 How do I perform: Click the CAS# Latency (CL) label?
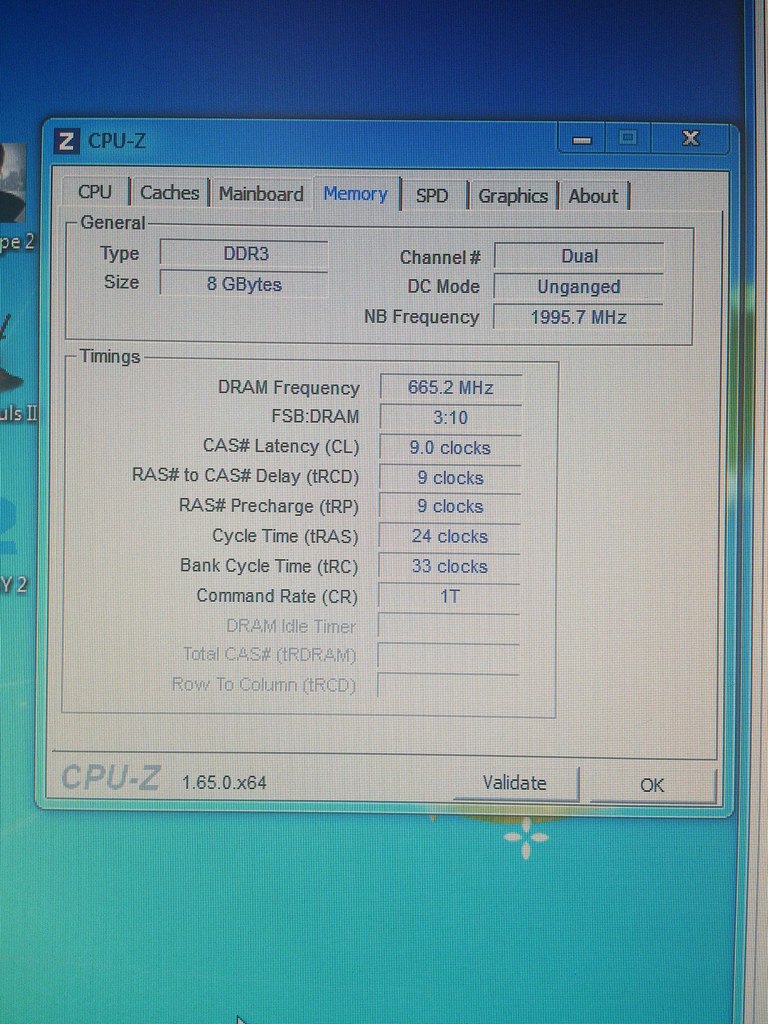click(281, 447)
